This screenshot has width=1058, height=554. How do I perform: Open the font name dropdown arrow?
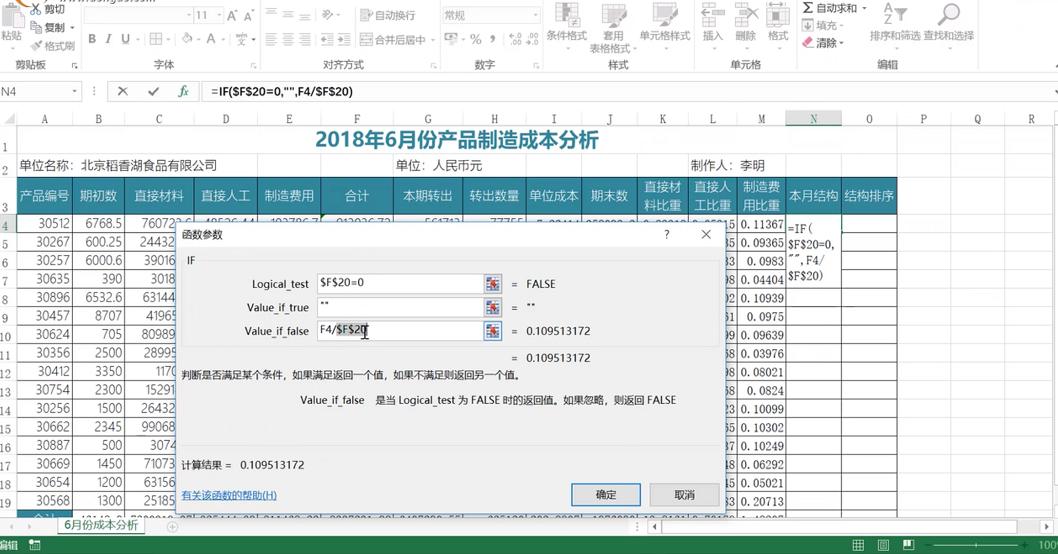189,15
